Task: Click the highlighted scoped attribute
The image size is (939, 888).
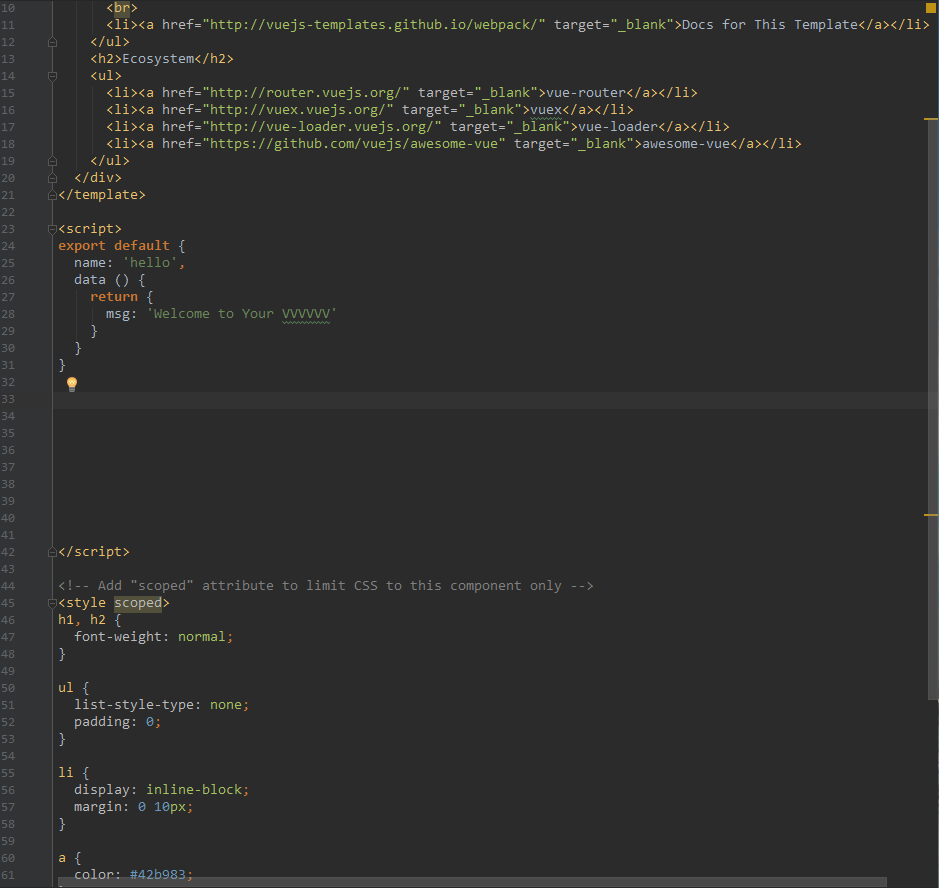Action: 138,603
